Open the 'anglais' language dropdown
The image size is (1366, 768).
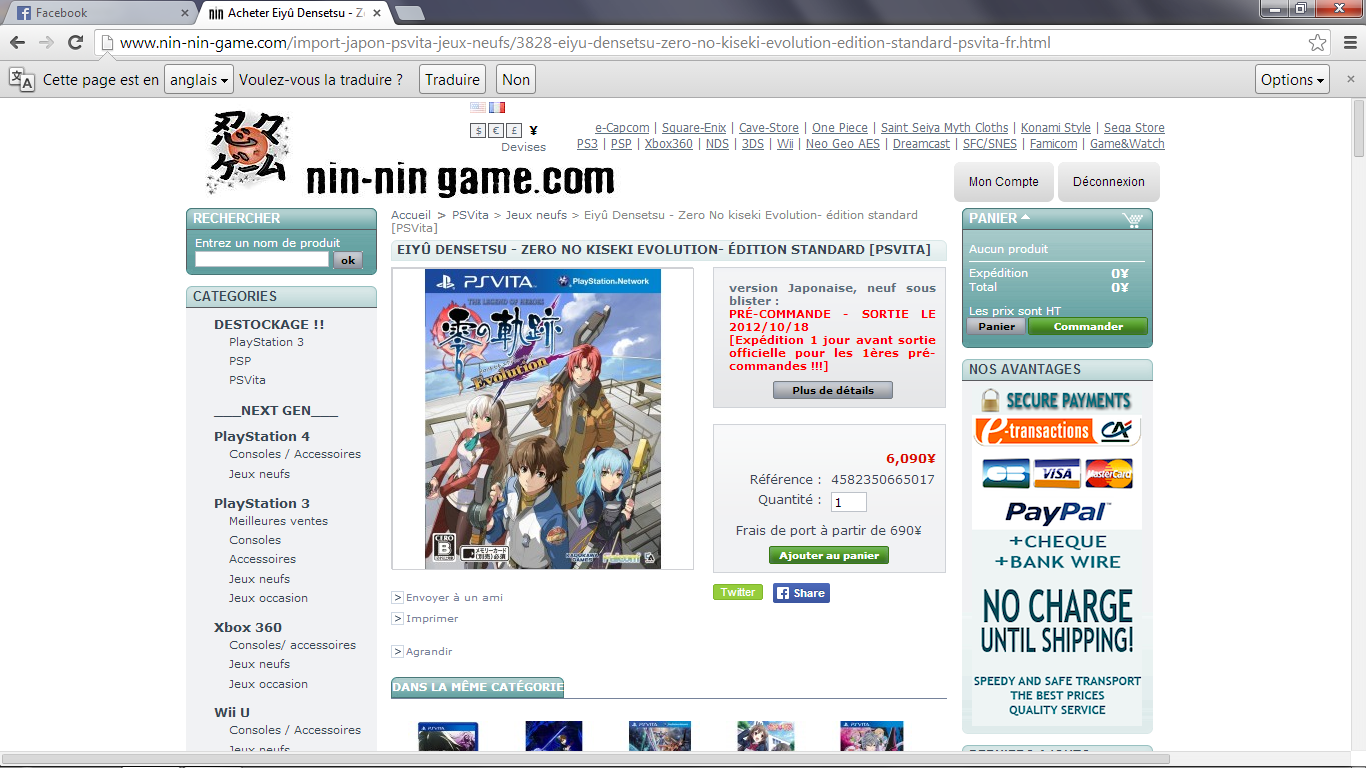click(x=199, y=80)
